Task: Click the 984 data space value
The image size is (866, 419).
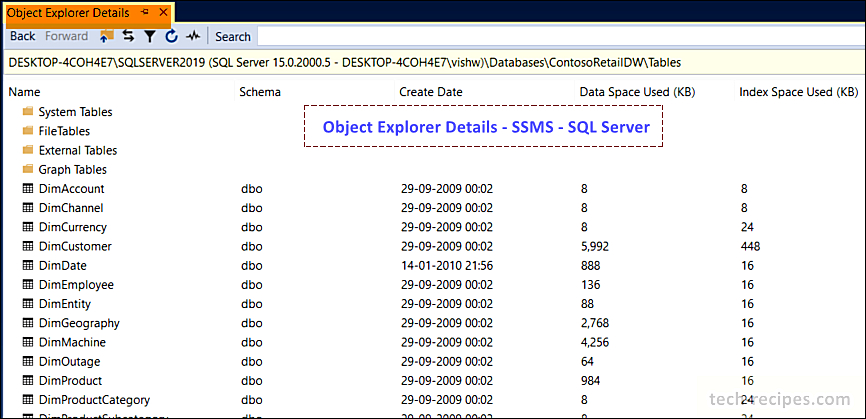Action: coord(590,381)
